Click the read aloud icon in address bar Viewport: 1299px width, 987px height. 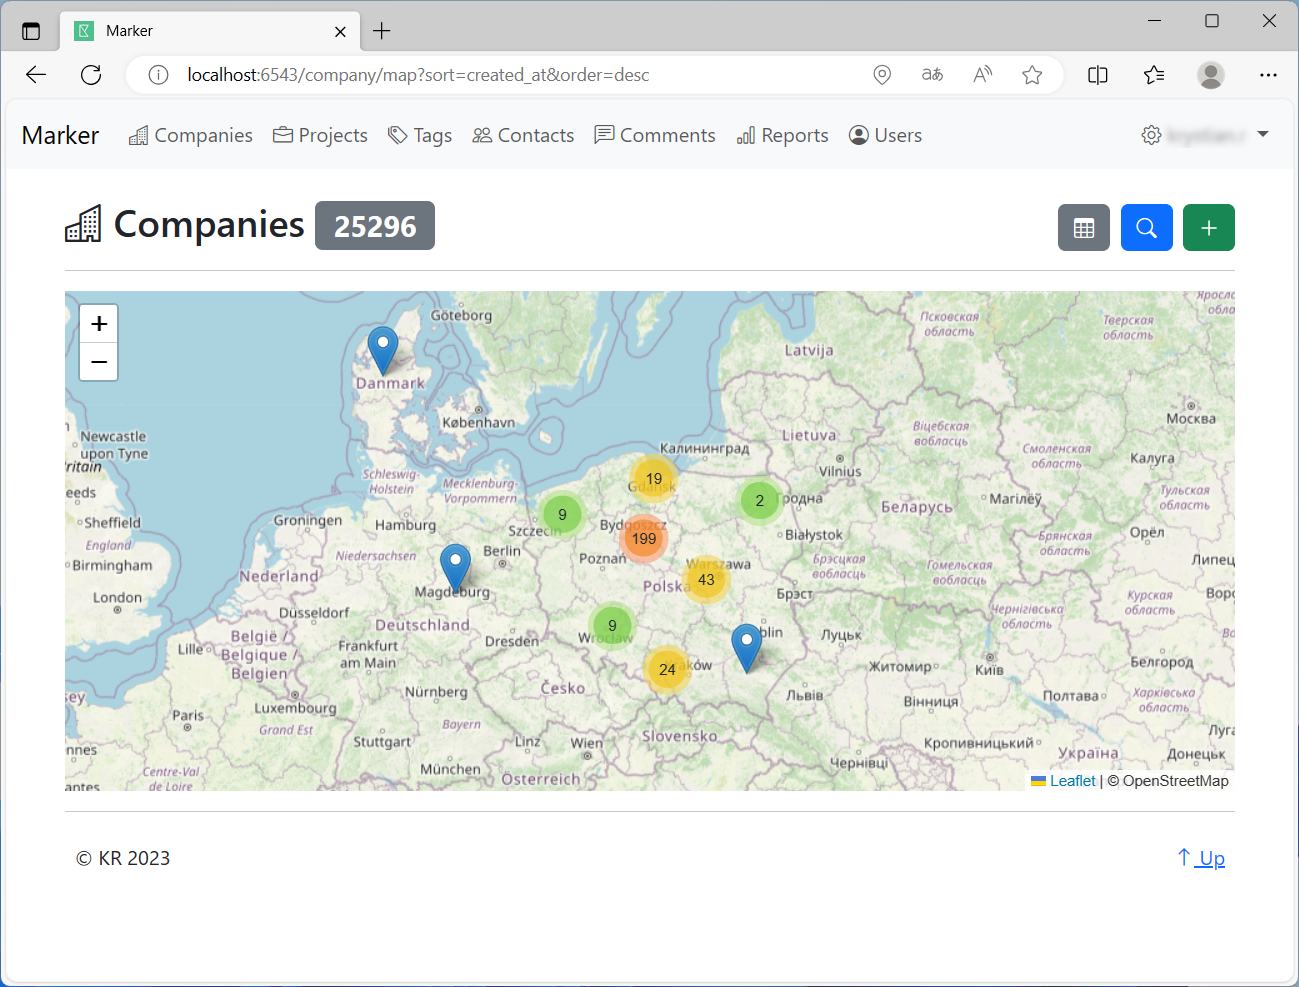pos(983,75)
